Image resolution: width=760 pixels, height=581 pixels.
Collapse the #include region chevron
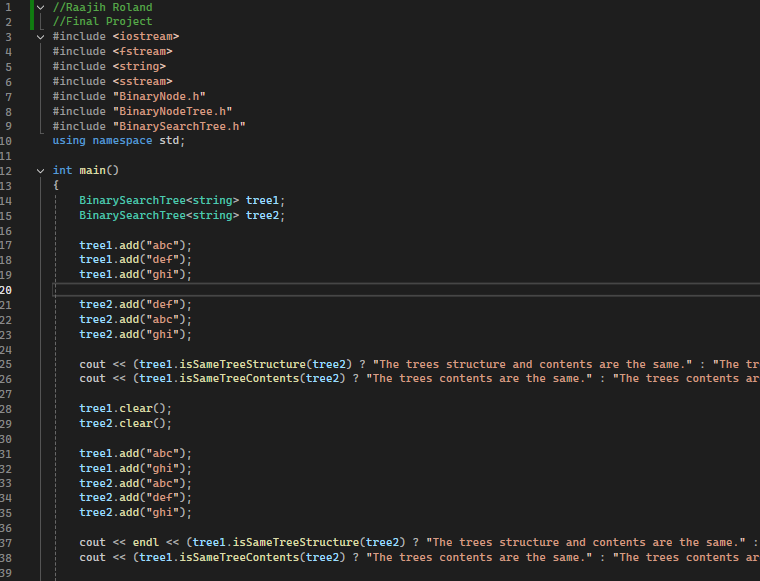41,37
